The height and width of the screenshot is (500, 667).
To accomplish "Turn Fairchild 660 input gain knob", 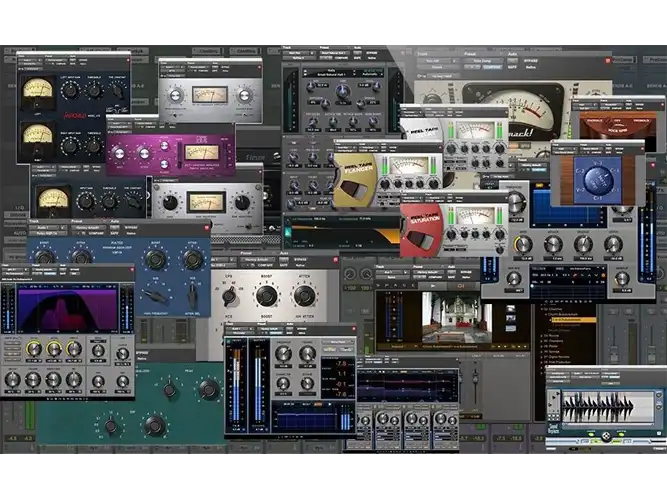I will coord(86,201).
